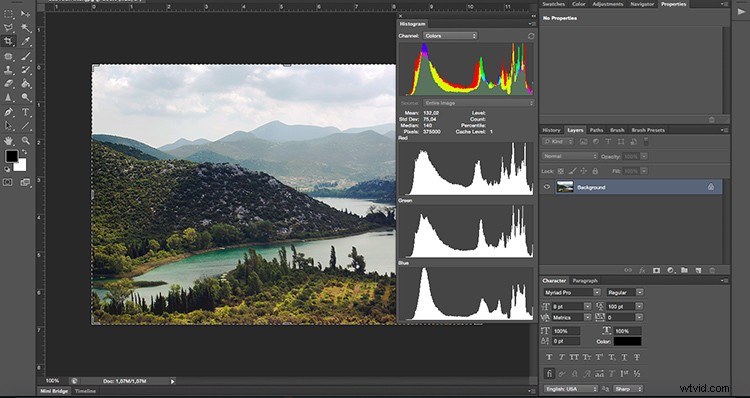Open the Timeline panel
Viewport: 750px width, 398px height.
click(85, 391)
